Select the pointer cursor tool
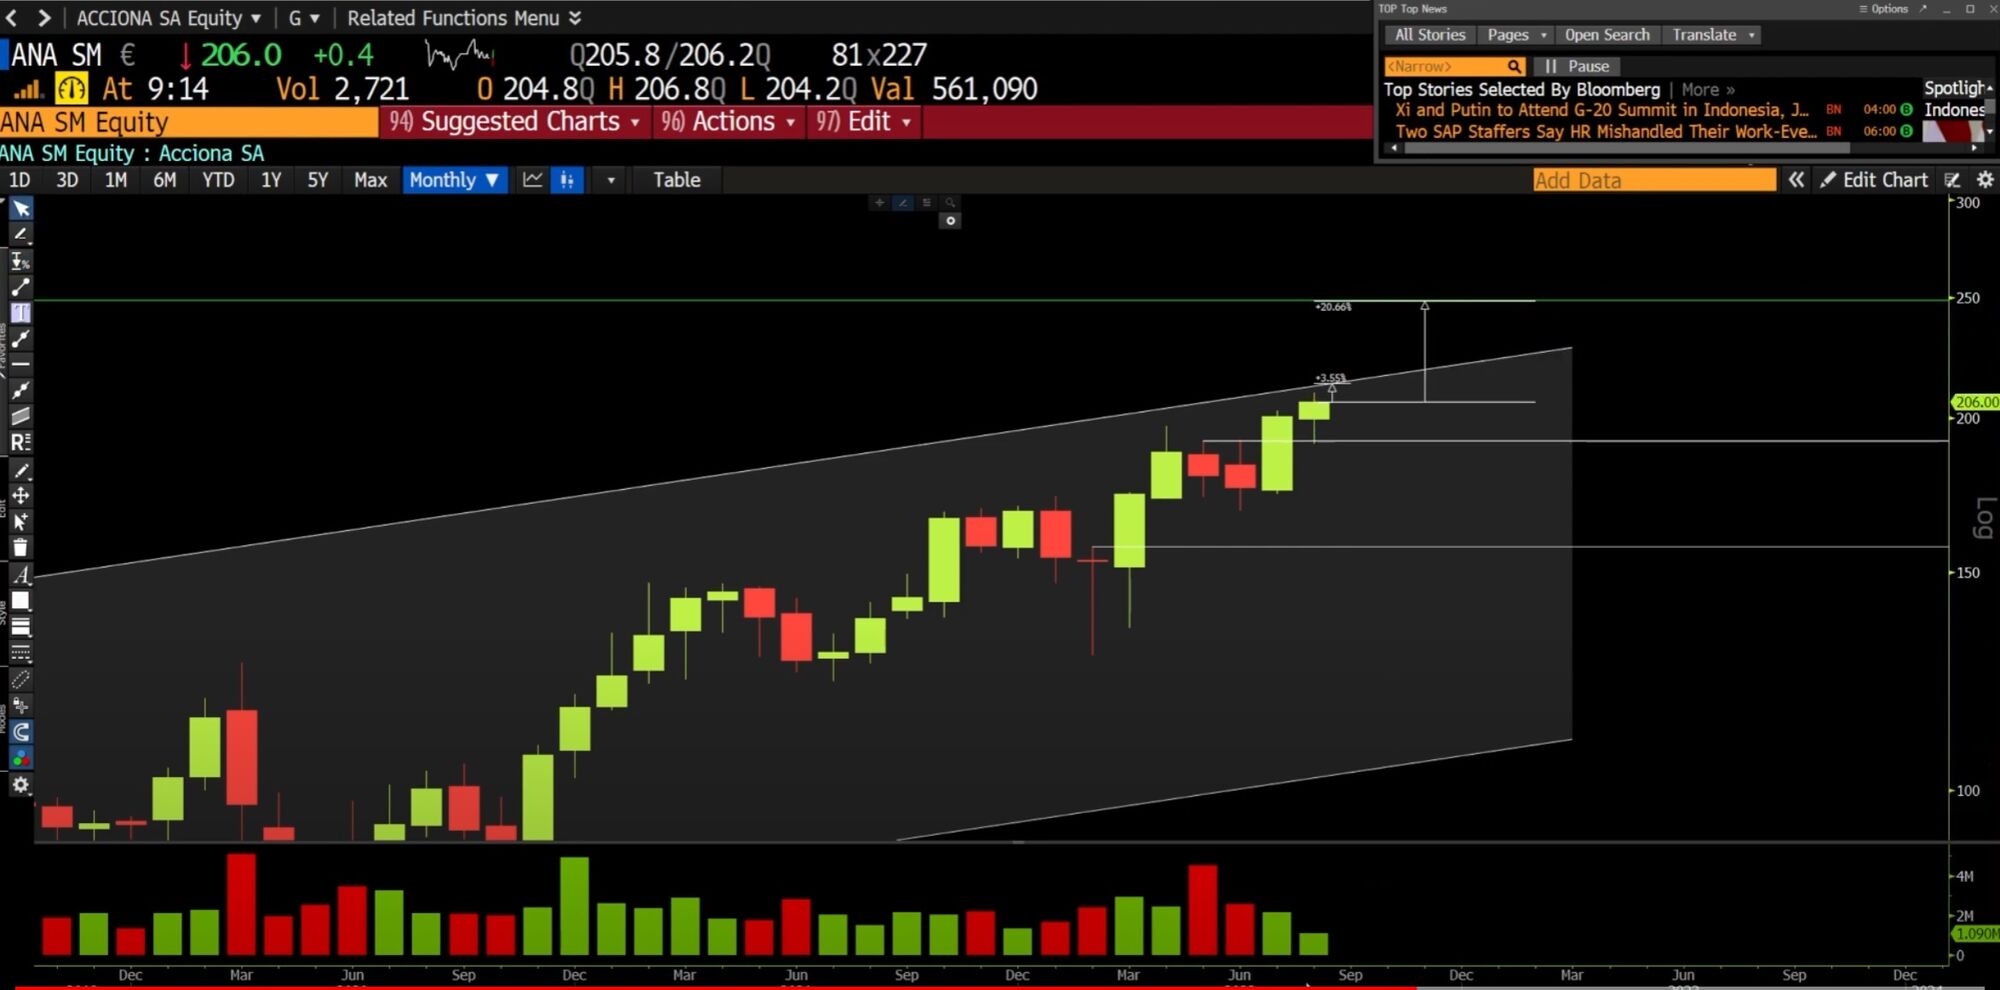2000x990 pixels. click(21, 208)
